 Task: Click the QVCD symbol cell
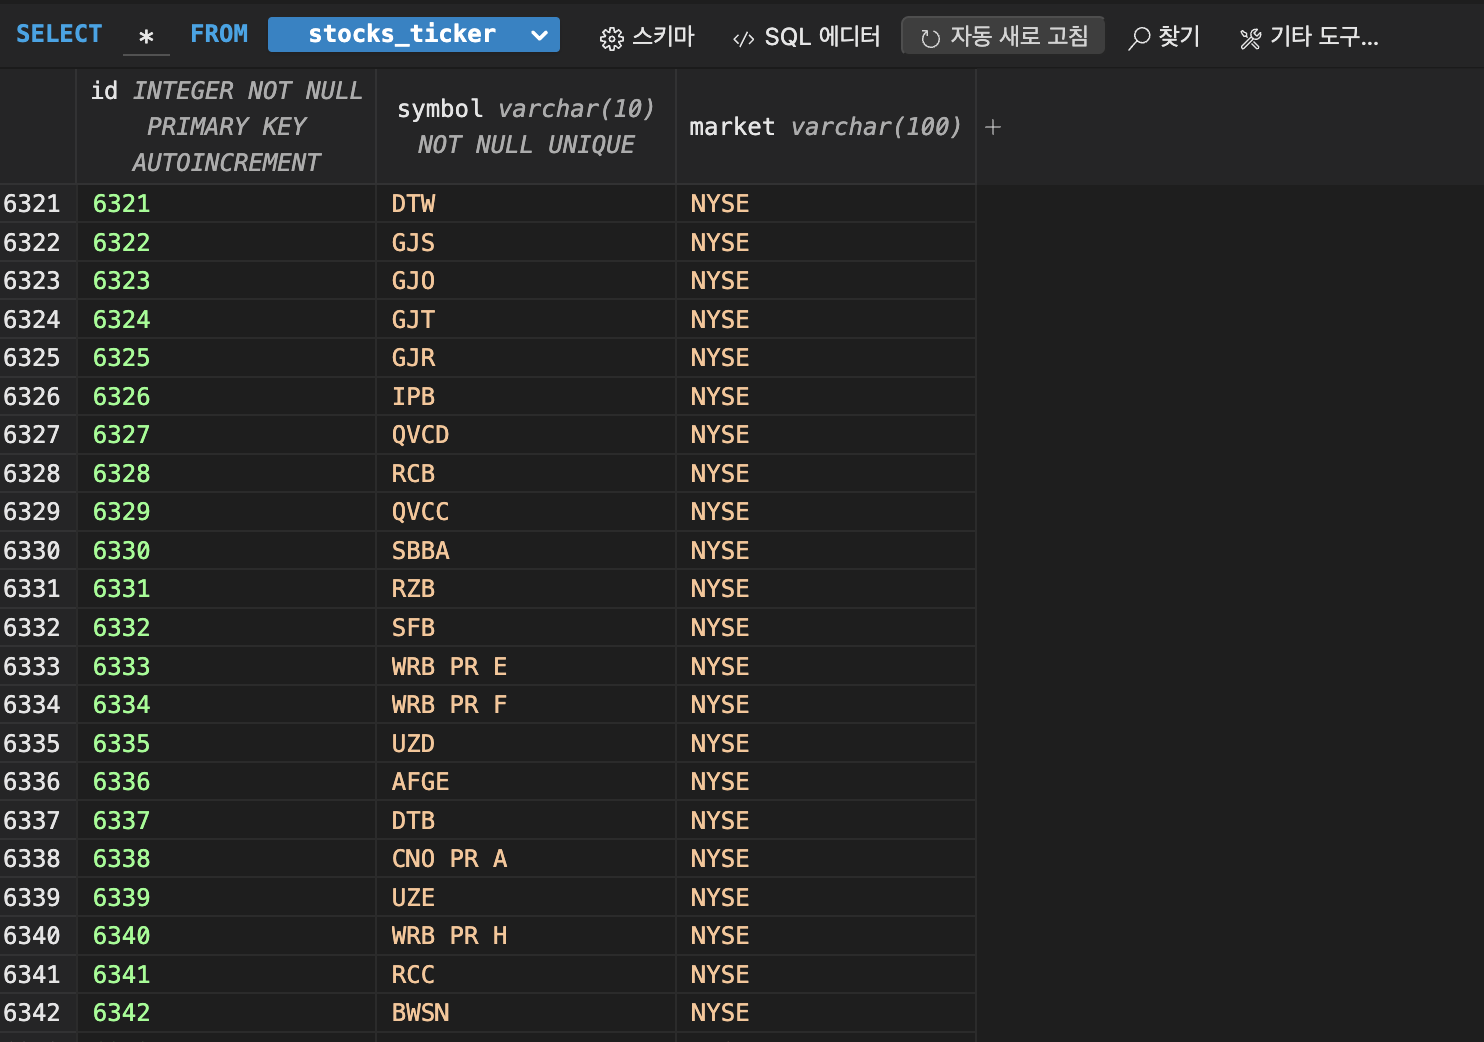pyautogui.click(x=526, y=435)
